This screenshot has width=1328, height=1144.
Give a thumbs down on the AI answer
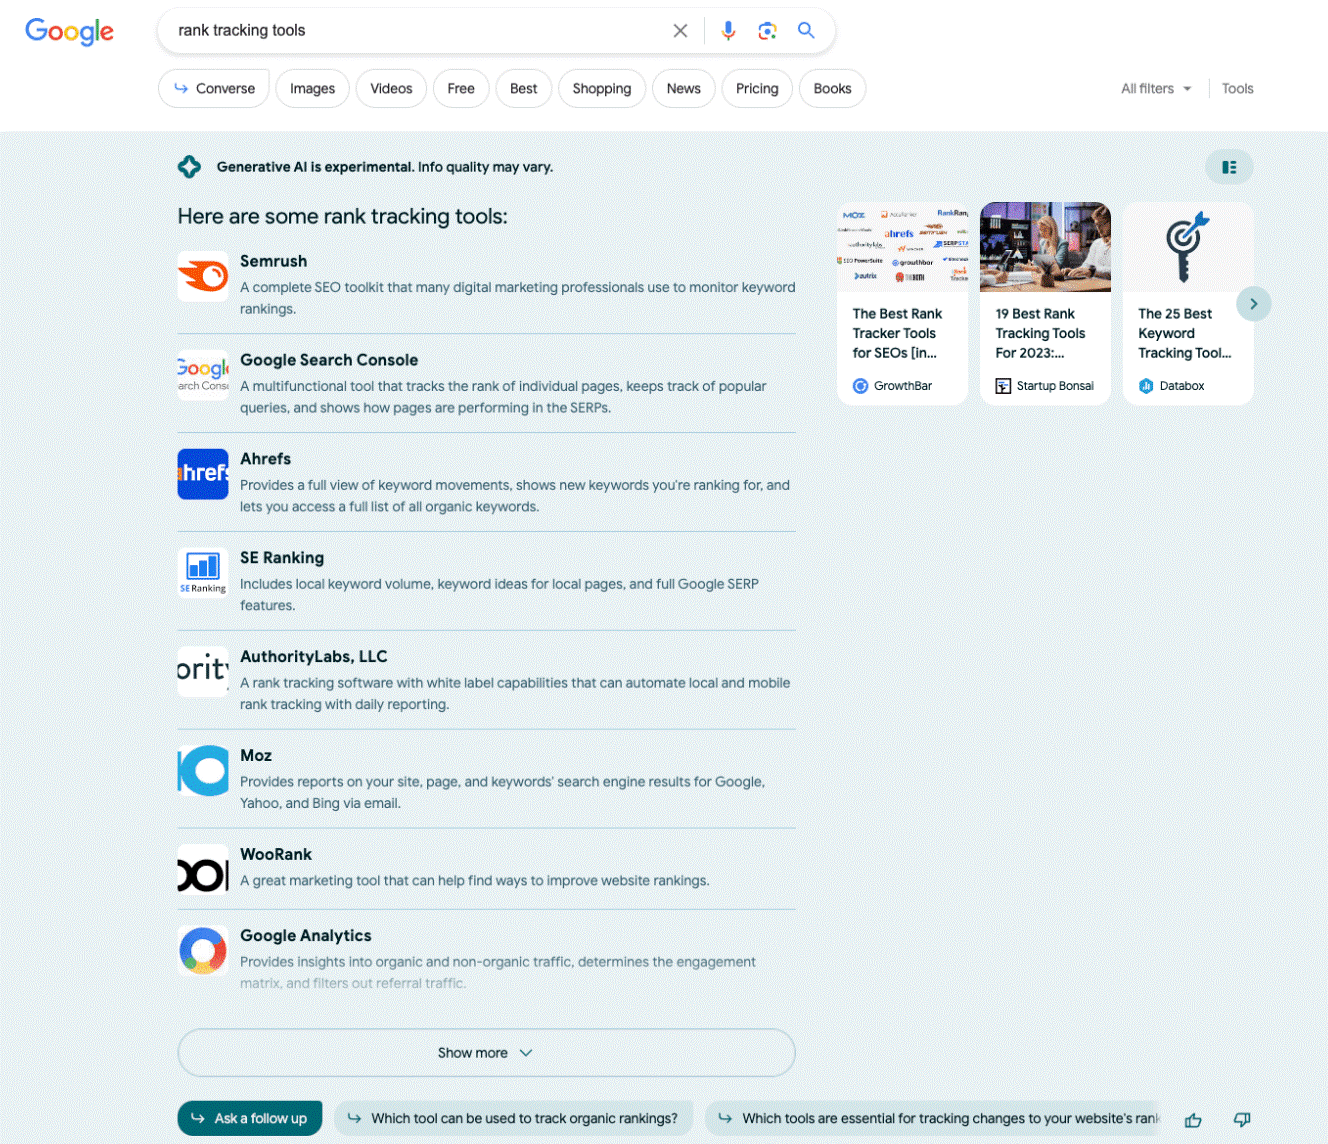tap(1242, 1120)
